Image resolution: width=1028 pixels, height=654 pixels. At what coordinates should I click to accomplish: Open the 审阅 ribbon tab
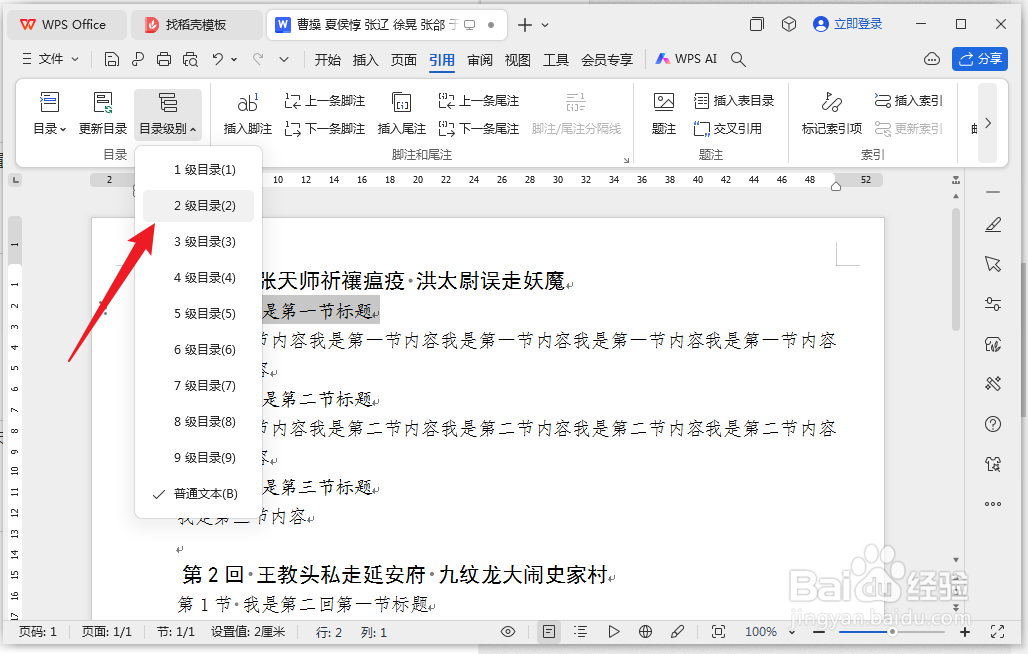(x=480, y=60)
